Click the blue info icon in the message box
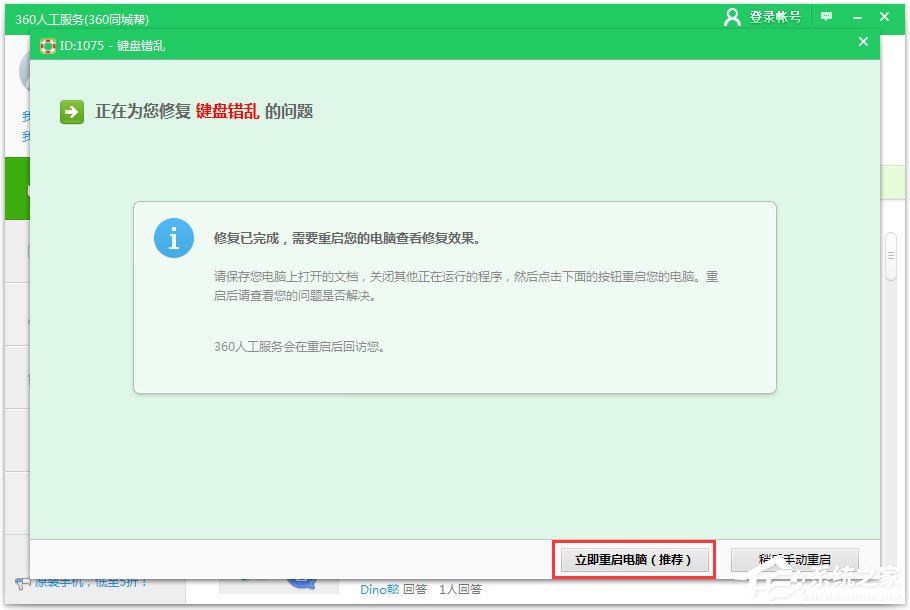Screen dimensions: 910x610 click(173, 238)
